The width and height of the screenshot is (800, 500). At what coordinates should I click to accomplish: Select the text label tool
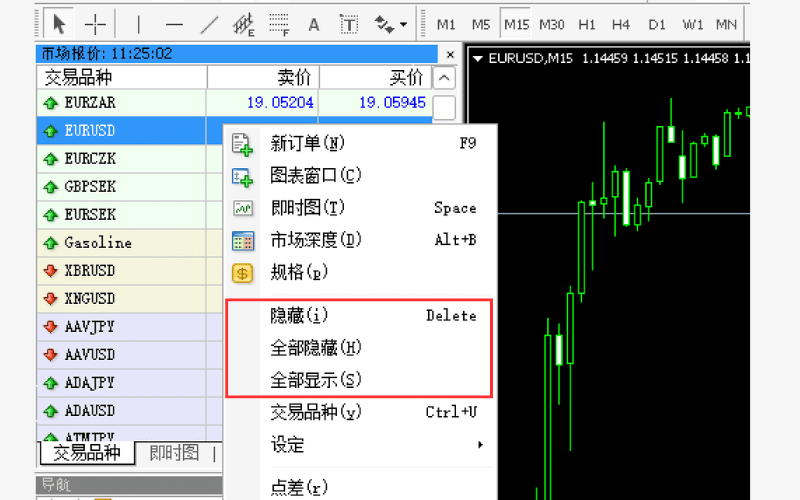(349, 24)
